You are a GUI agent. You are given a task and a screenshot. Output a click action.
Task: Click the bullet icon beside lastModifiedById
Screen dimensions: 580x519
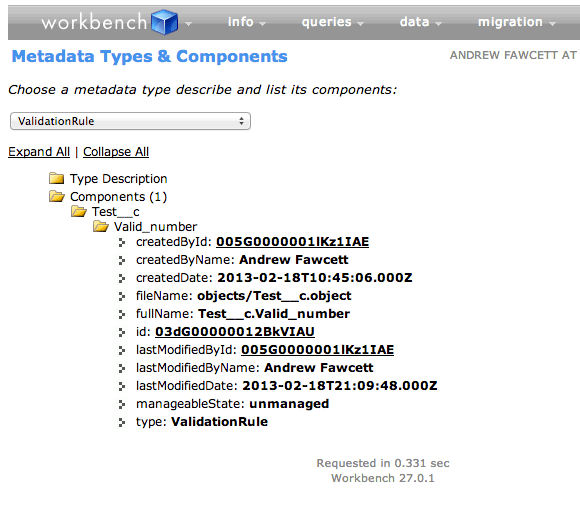122,351
